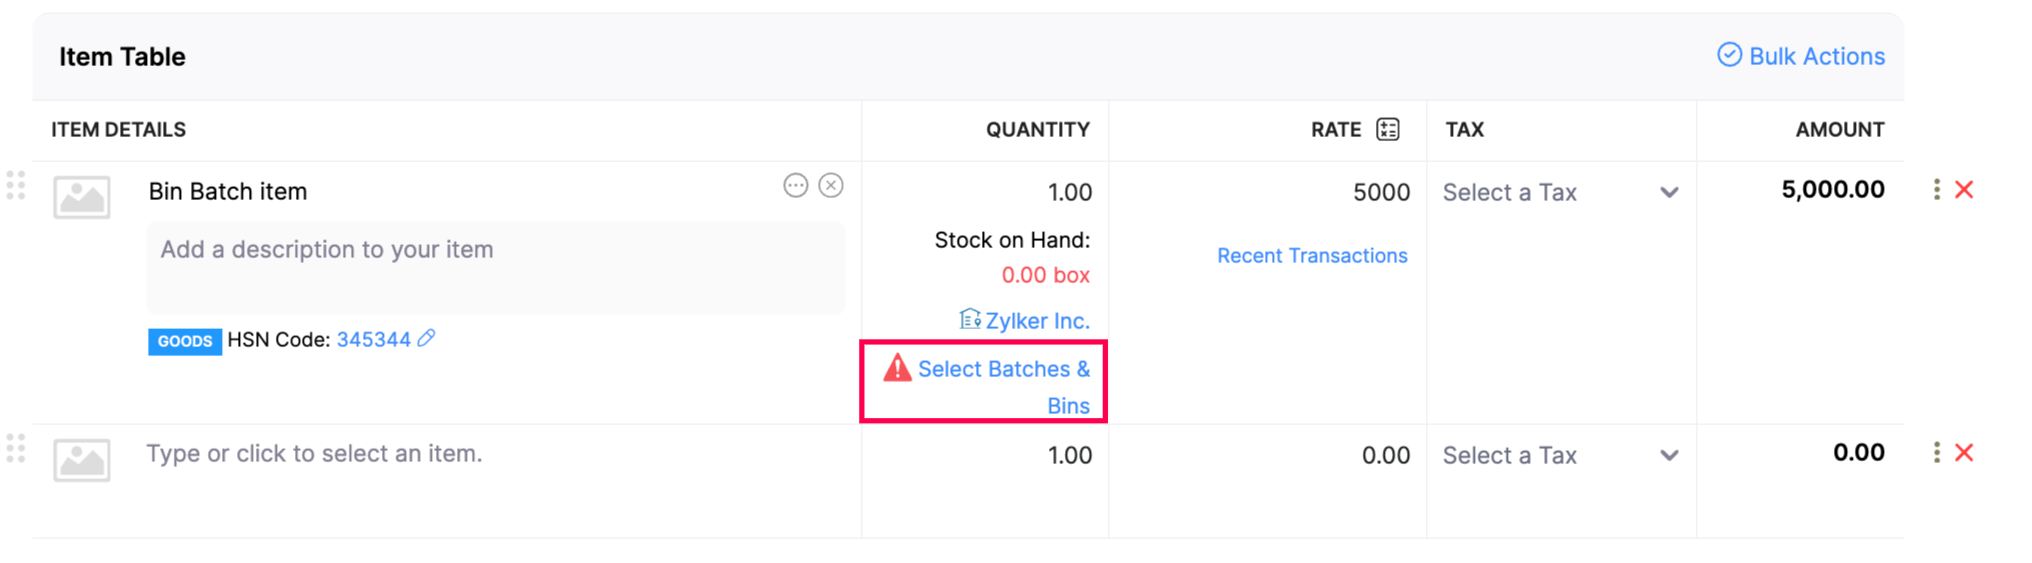The height and width of the screenshot is (563, 2032).
Task: Remove the empty second item row
Action: (1964, 453)
